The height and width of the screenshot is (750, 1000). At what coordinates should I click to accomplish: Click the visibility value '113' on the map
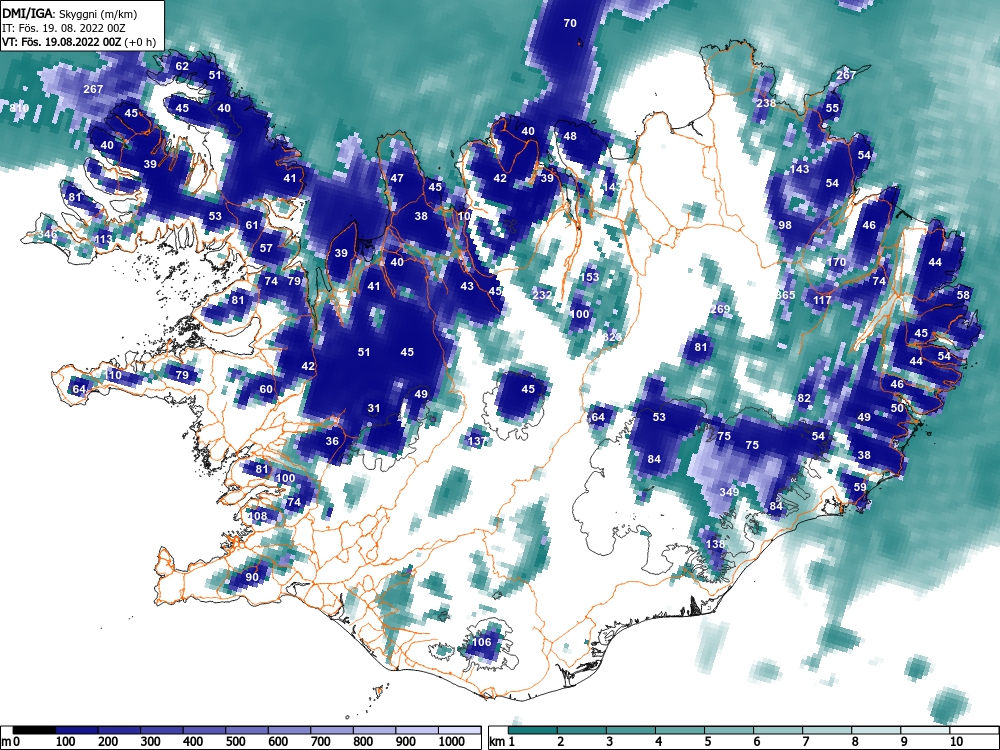(x=103, y=240)
